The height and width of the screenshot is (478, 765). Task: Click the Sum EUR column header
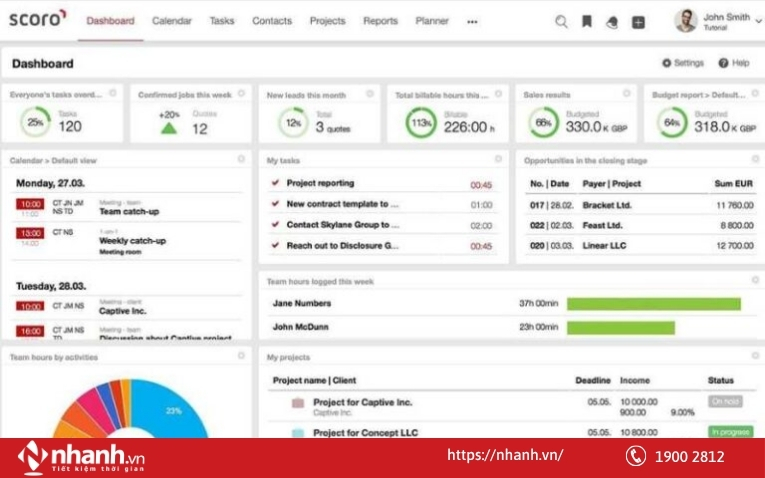click(x=734, y=184)
